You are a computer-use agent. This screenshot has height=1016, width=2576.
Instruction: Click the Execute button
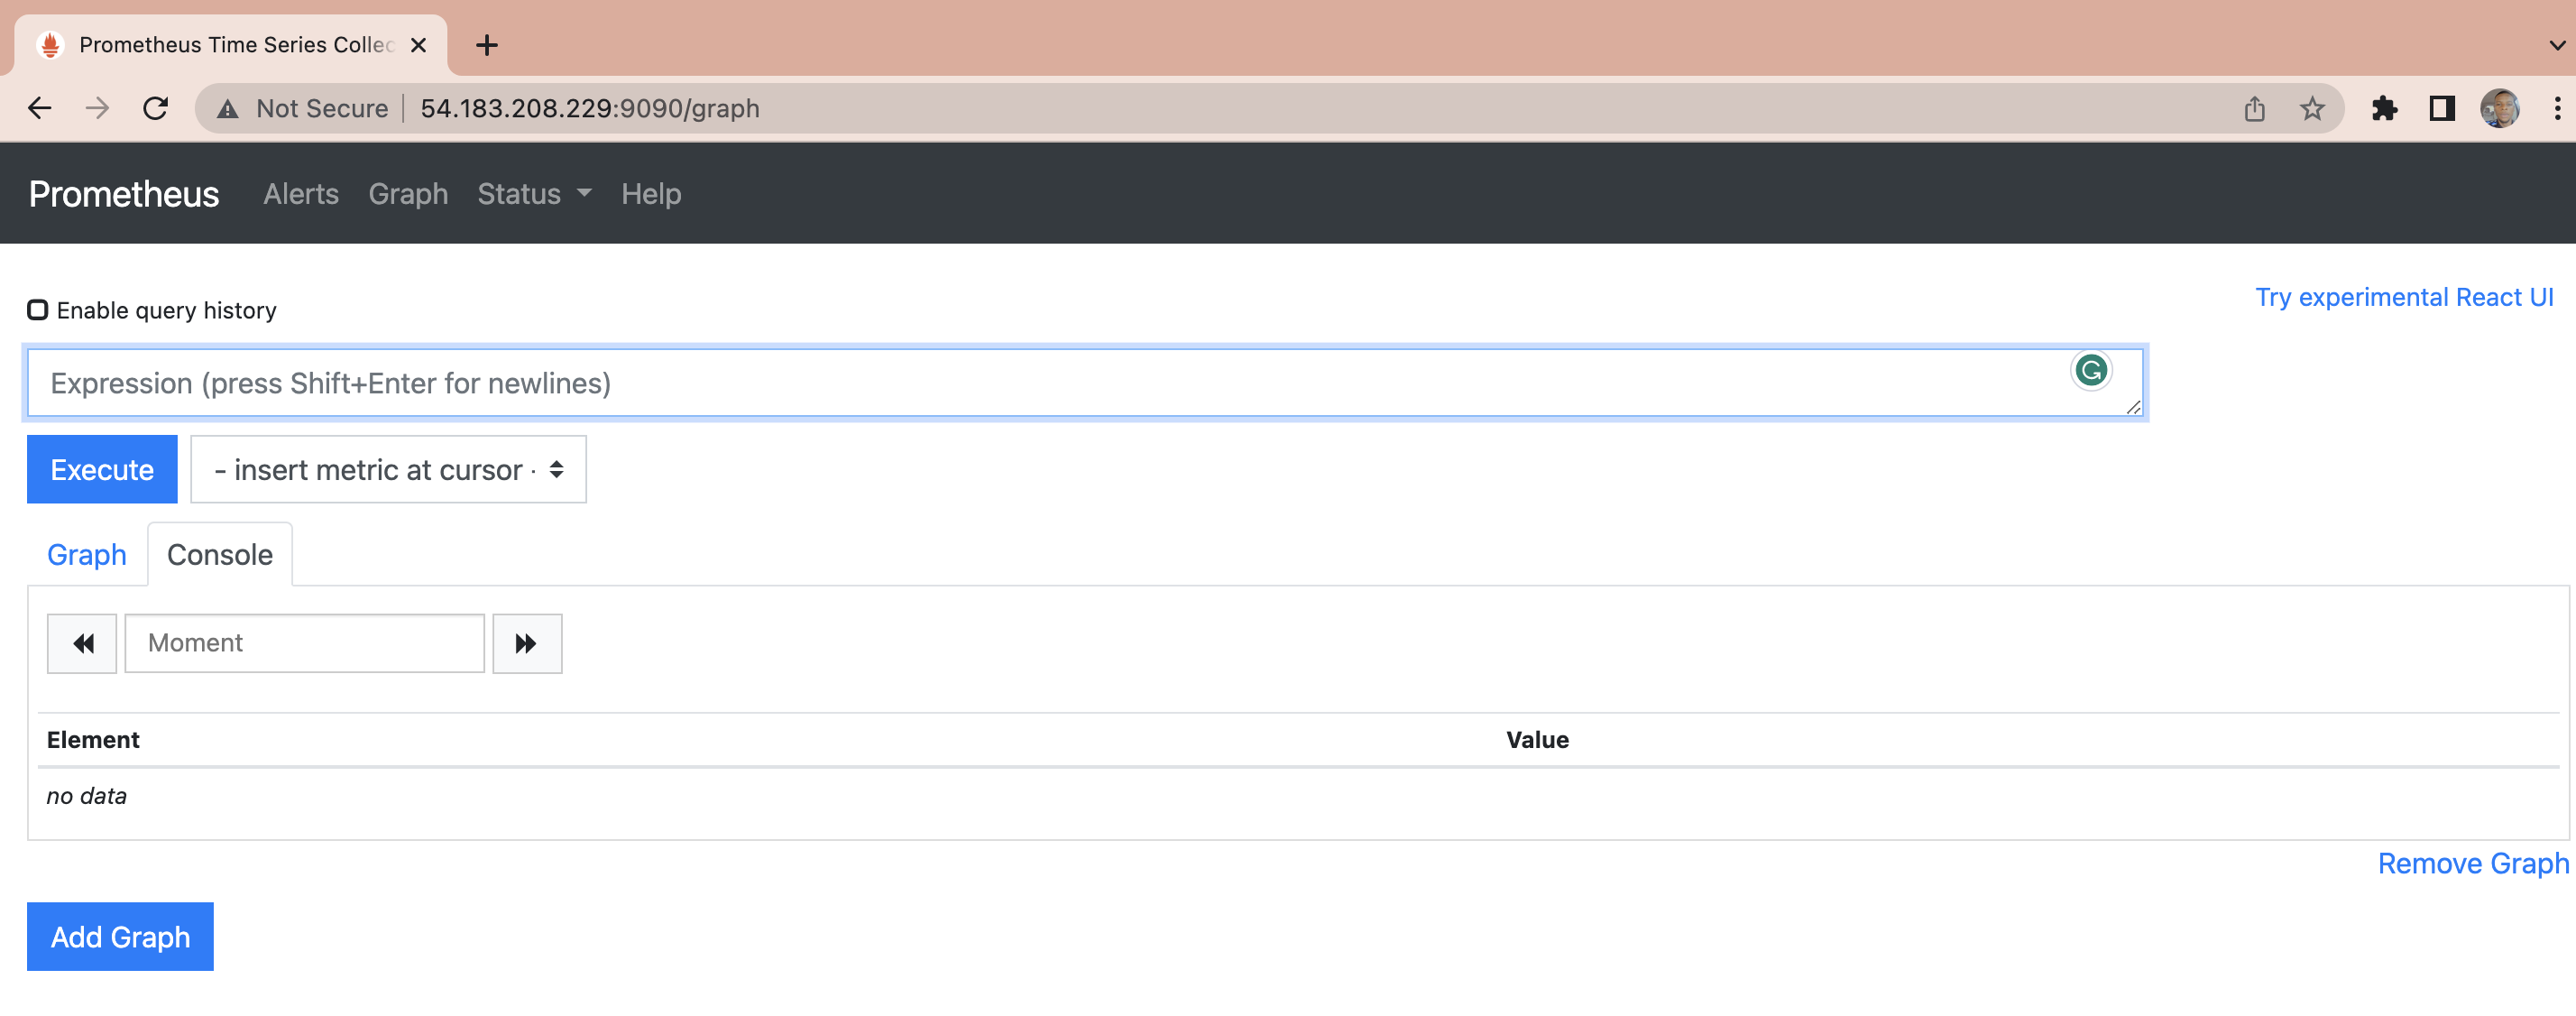102,469
